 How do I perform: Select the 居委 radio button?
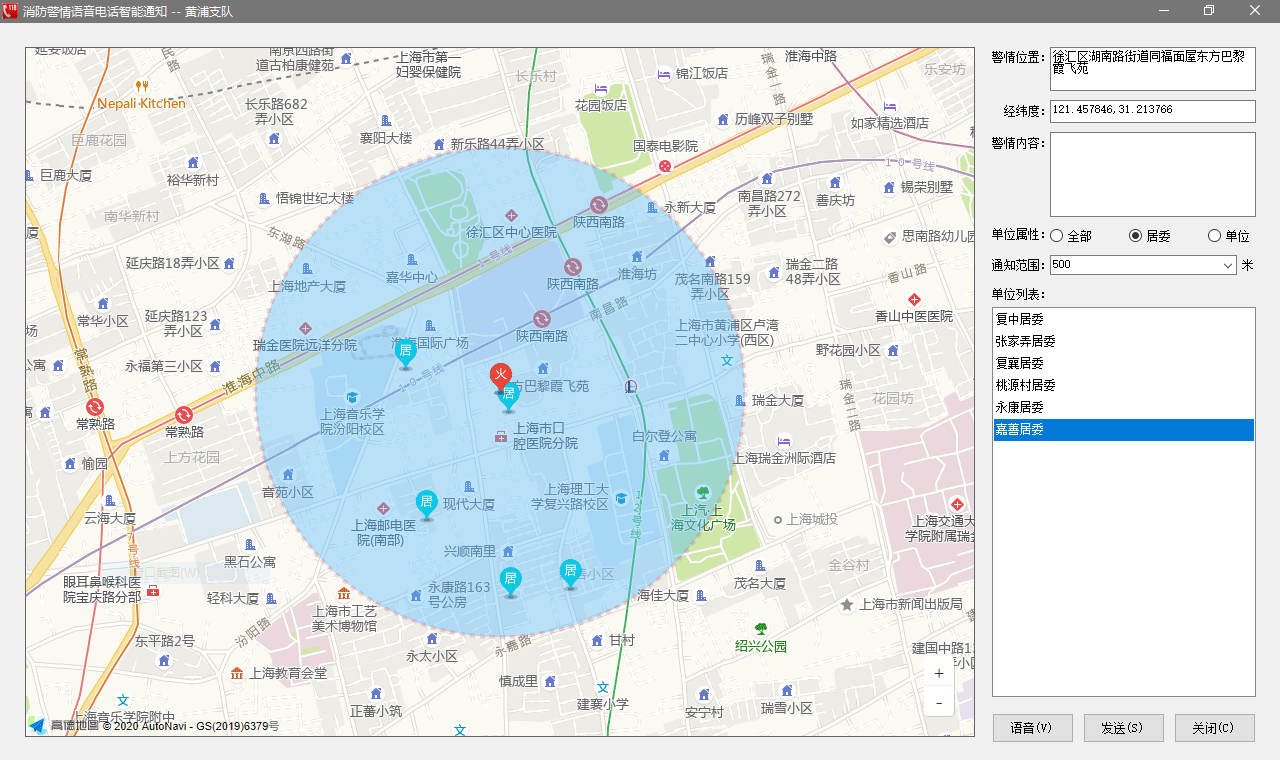1135,236
